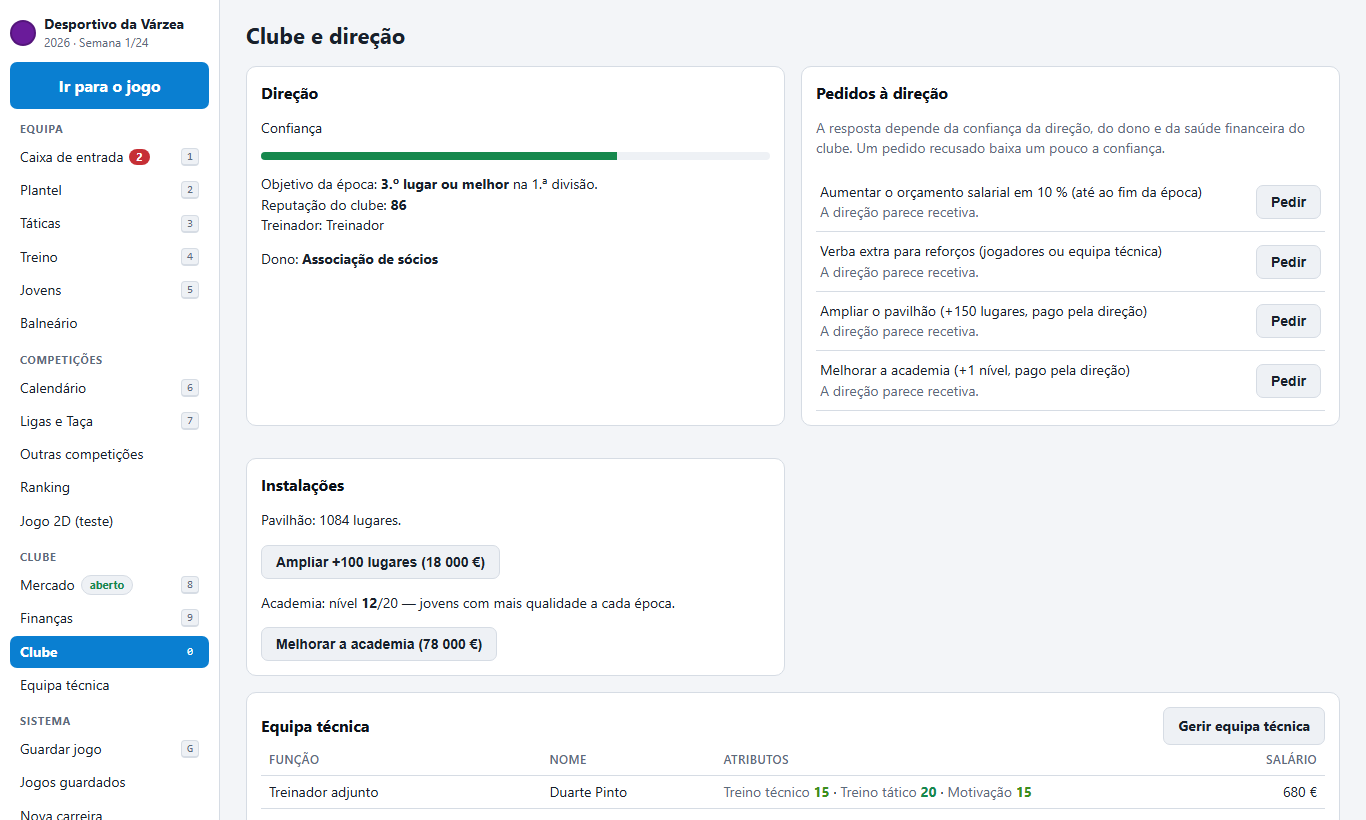Open Jogos guardados
1366x820 pixels.
click(x=109, y=782)
